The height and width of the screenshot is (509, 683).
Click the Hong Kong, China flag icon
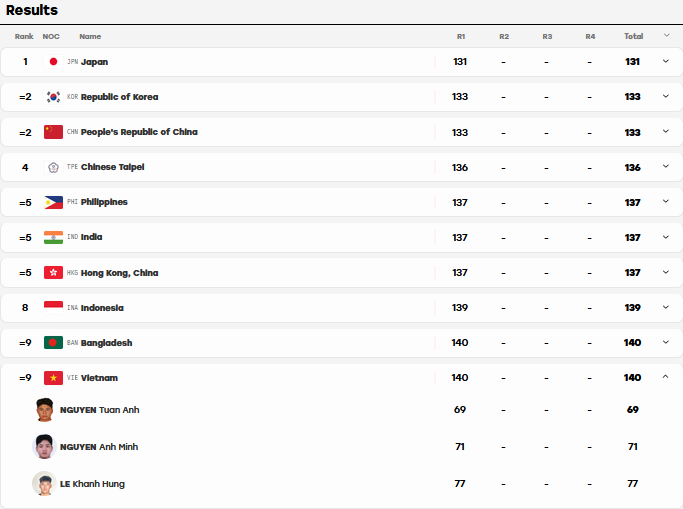[53, 273]
